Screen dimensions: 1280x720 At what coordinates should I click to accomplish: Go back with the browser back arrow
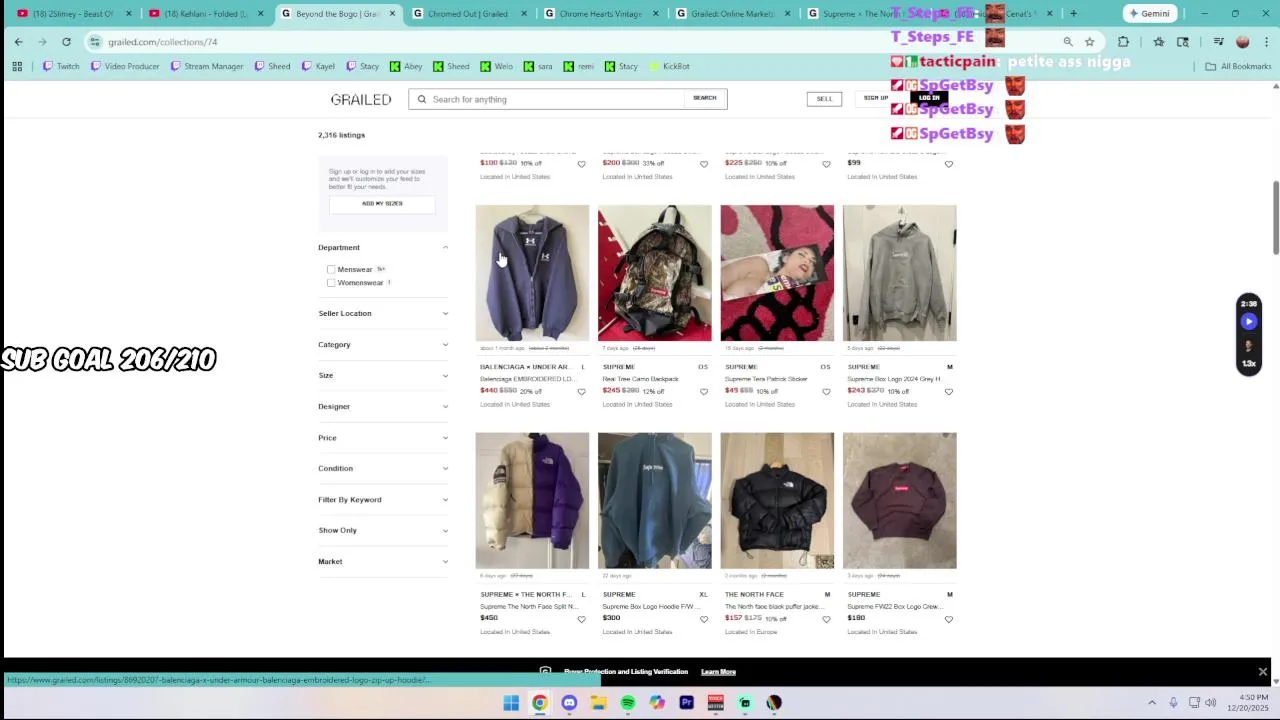pos(18,42)
